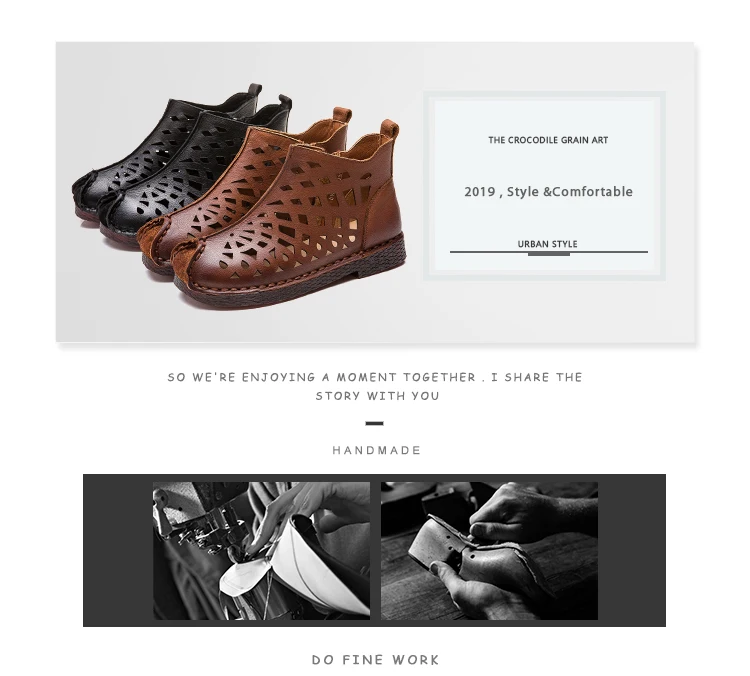Click the second brown boot's heel pull tab
The width and height of the screenshot is (750, 676).
pos(342,115)
